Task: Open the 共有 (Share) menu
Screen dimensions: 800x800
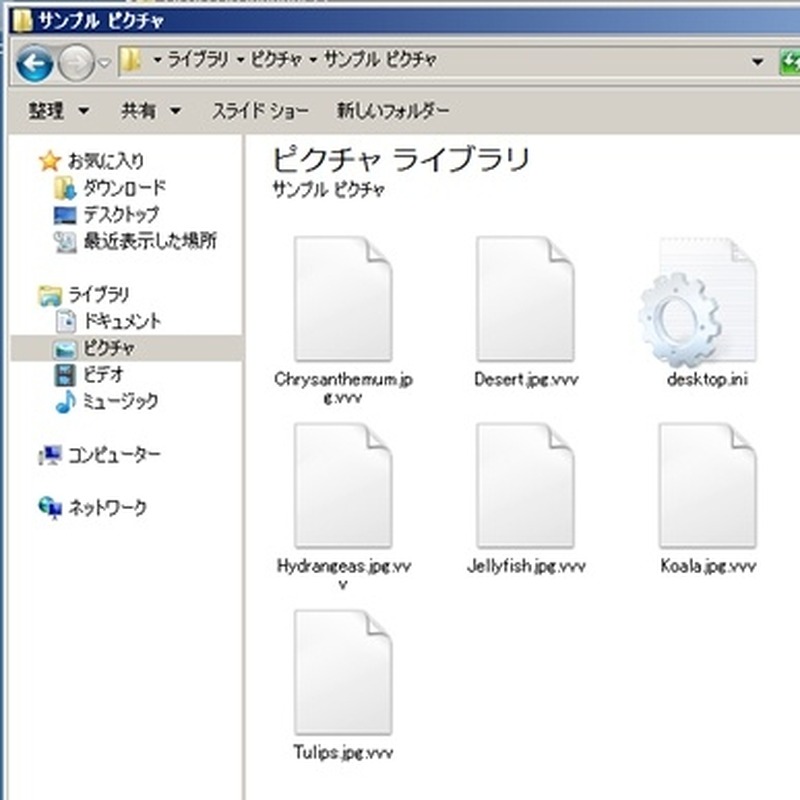Action: pos(150,110)
